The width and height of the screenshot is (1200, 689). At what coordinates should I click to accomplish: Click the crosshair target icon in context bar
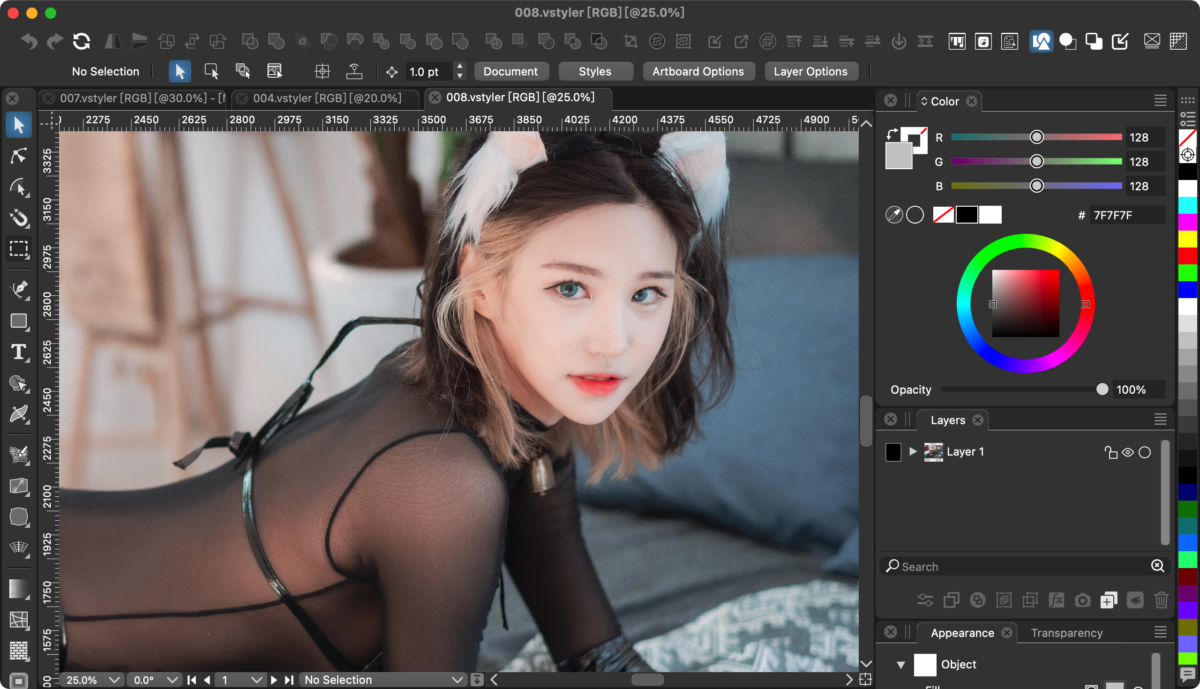[x=322, y=71]
